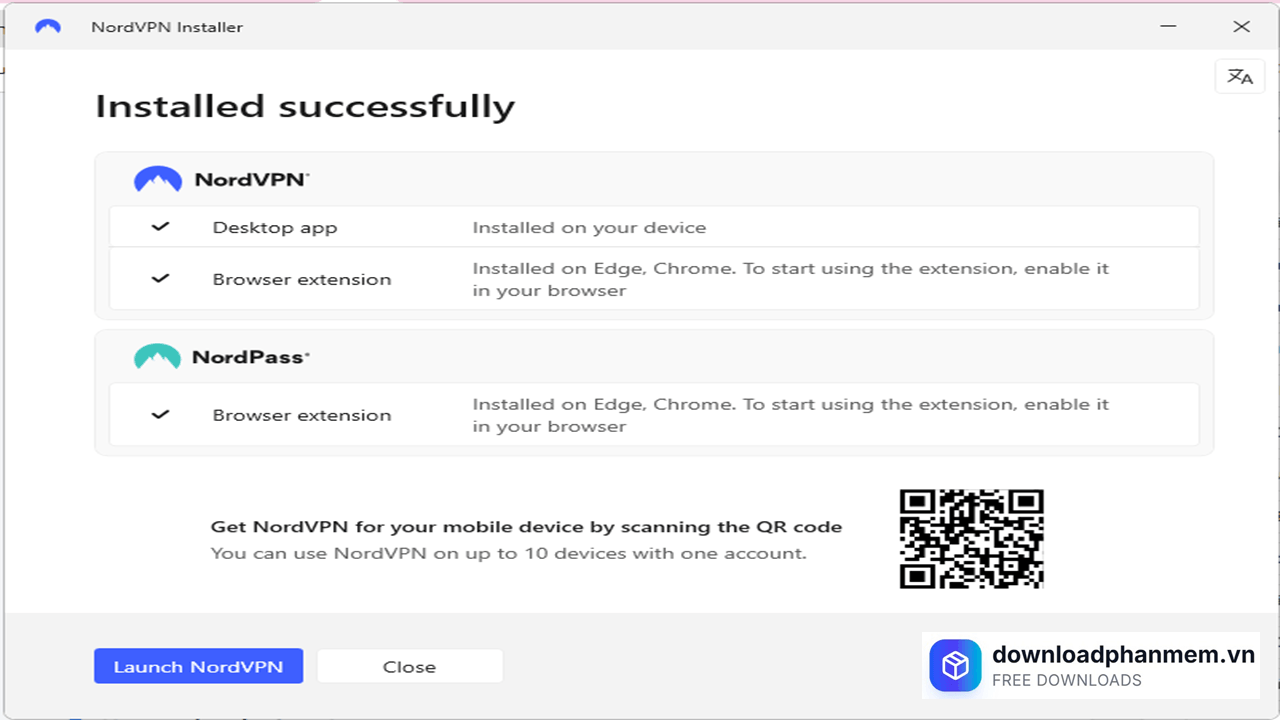The height and width of the screenshot is (720, 1280).
Task: Click the blue NordVPN mountain logo
Action: [157, 178]
